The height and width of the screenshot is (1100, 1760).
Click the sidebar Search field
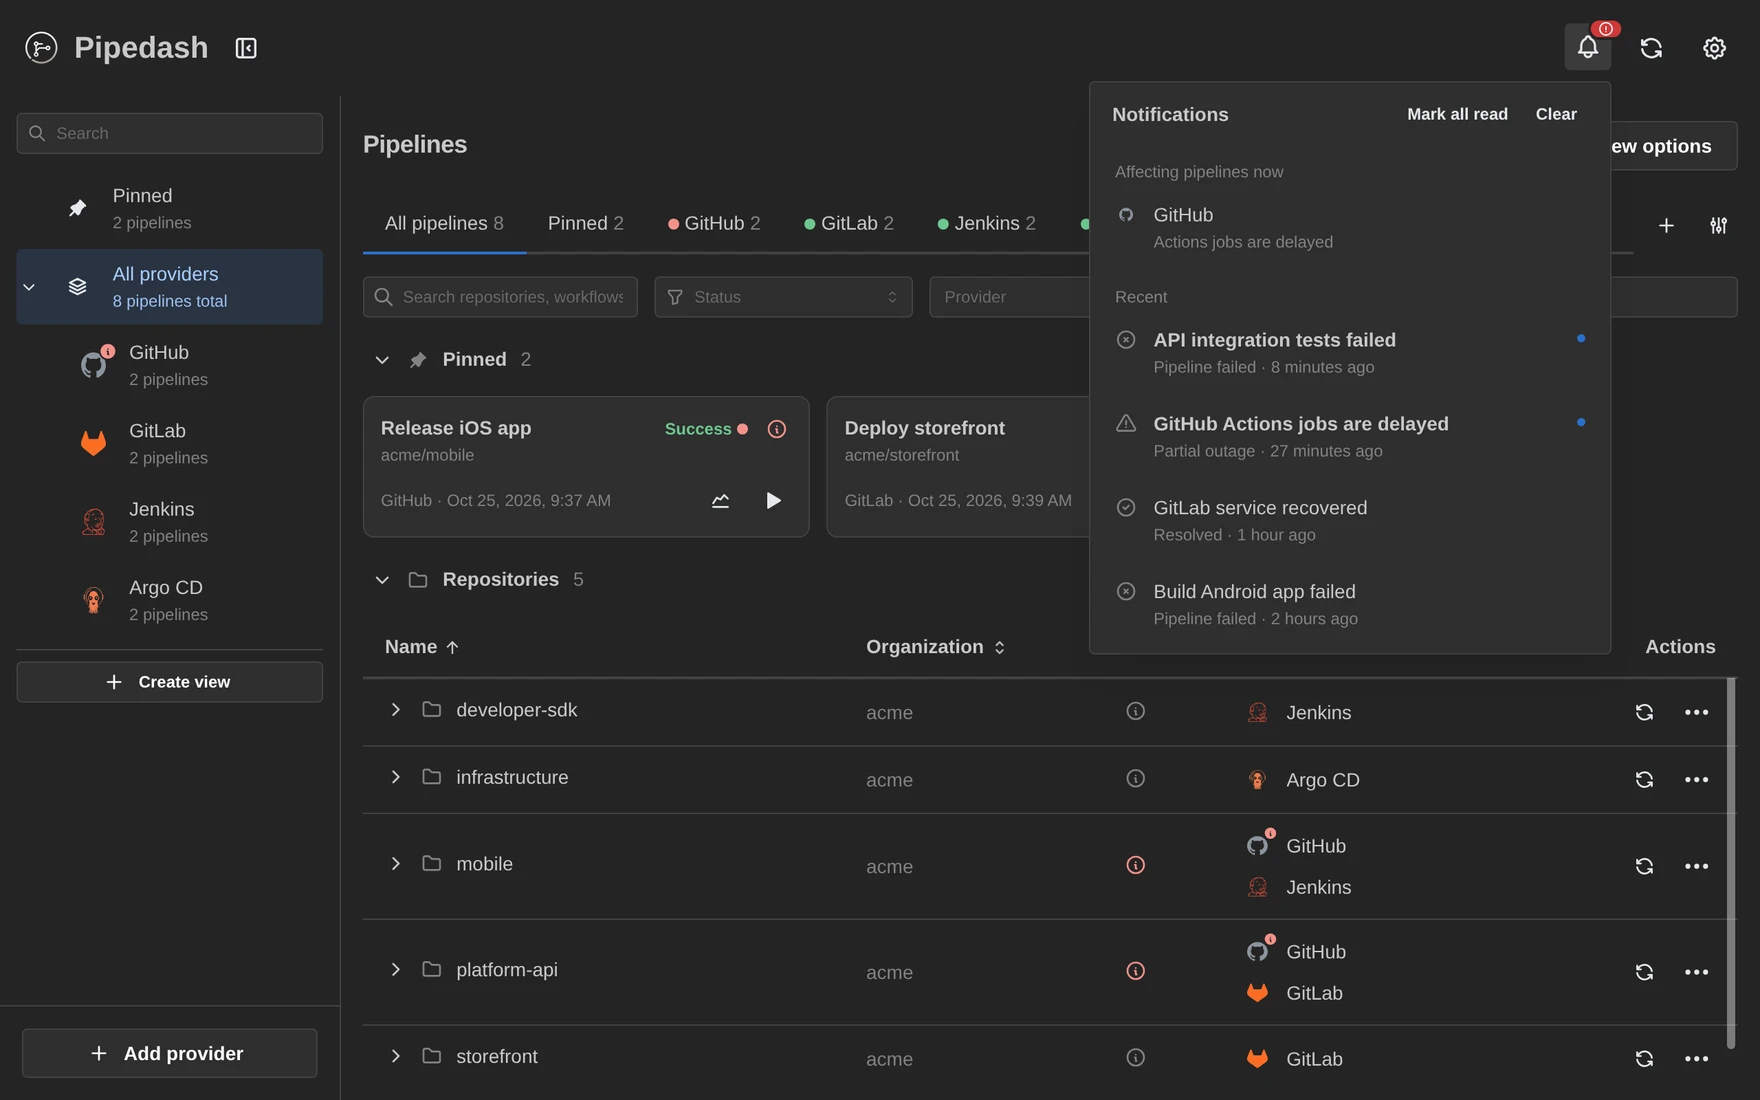[x=169, y=133]
